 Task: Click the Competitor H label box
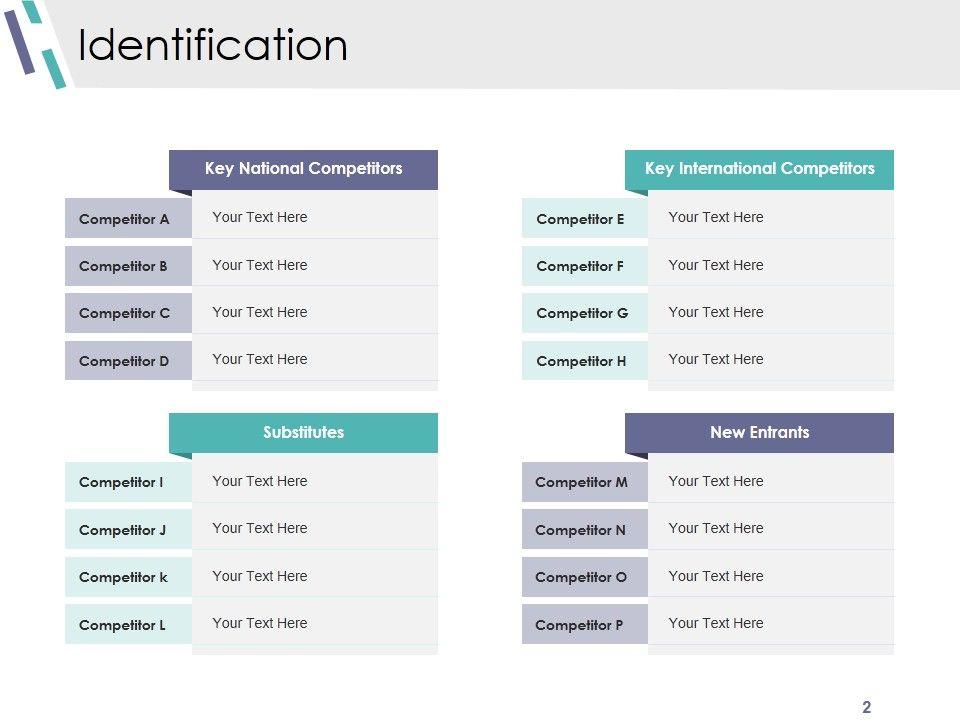pos(582,361)
